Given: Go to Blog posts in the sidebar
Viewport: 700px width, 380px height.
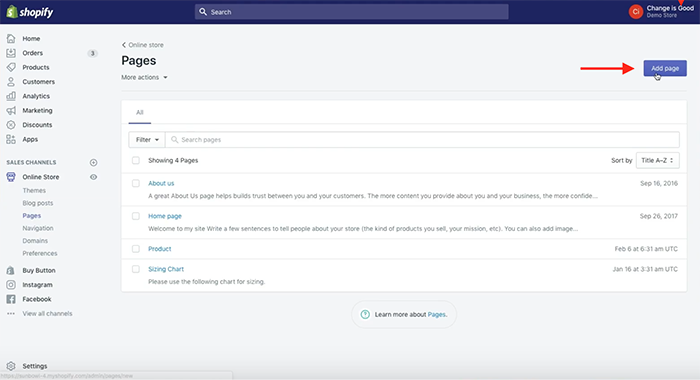Looking at the screenshot, I should 38,203.
